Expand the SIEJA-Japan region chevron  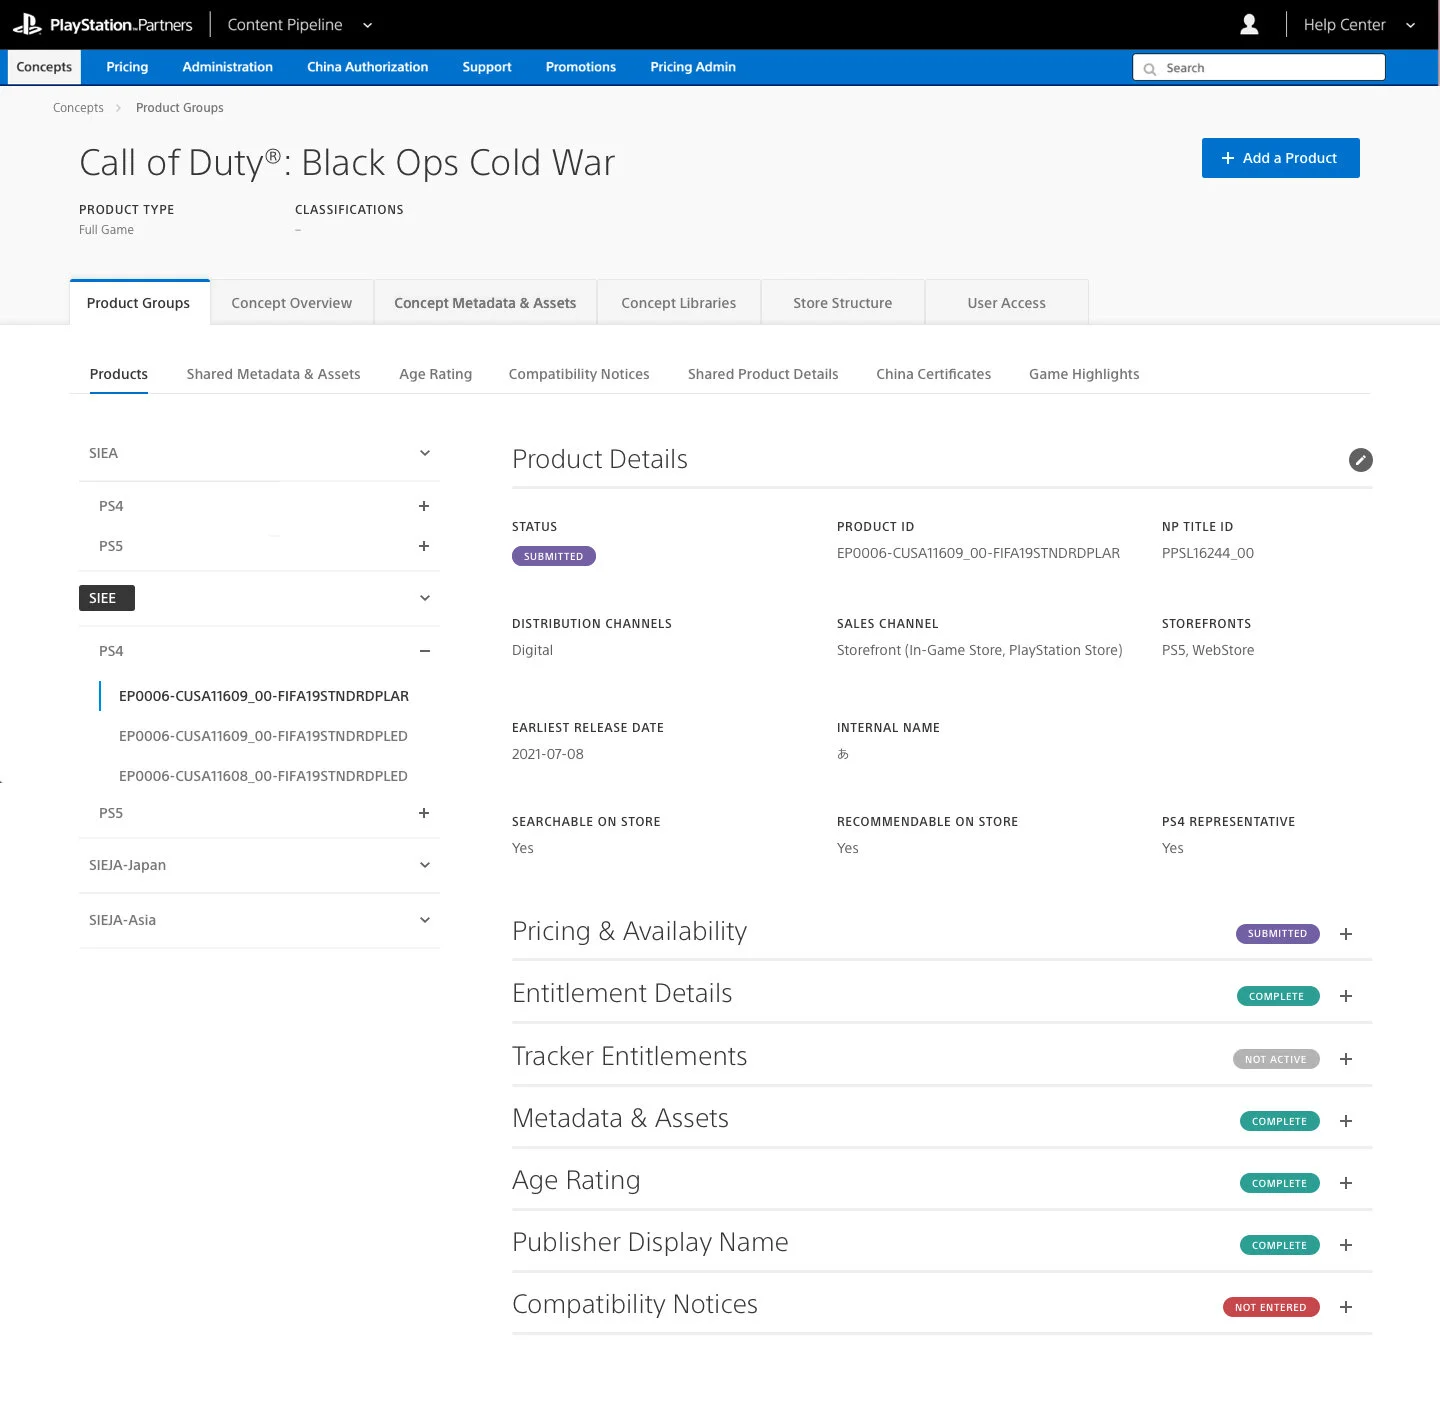click(425, 865)
